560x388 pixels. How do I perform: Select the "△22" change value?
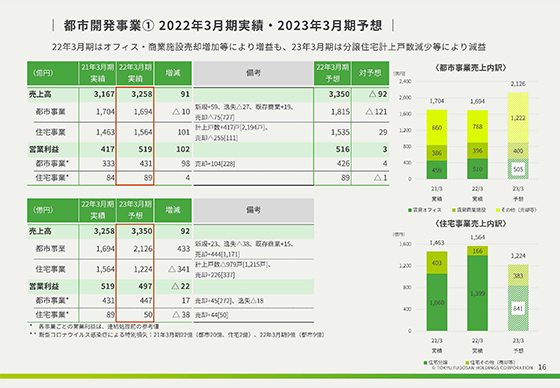(181, 286)
